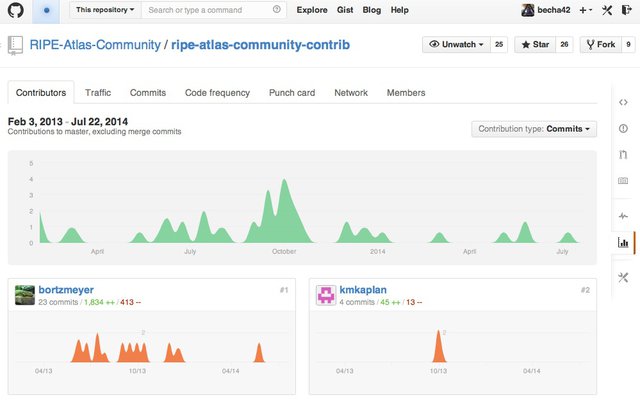Fork the repository
Image resolution: width=640 pixels, height=402 pixels.
pos(600,44)
